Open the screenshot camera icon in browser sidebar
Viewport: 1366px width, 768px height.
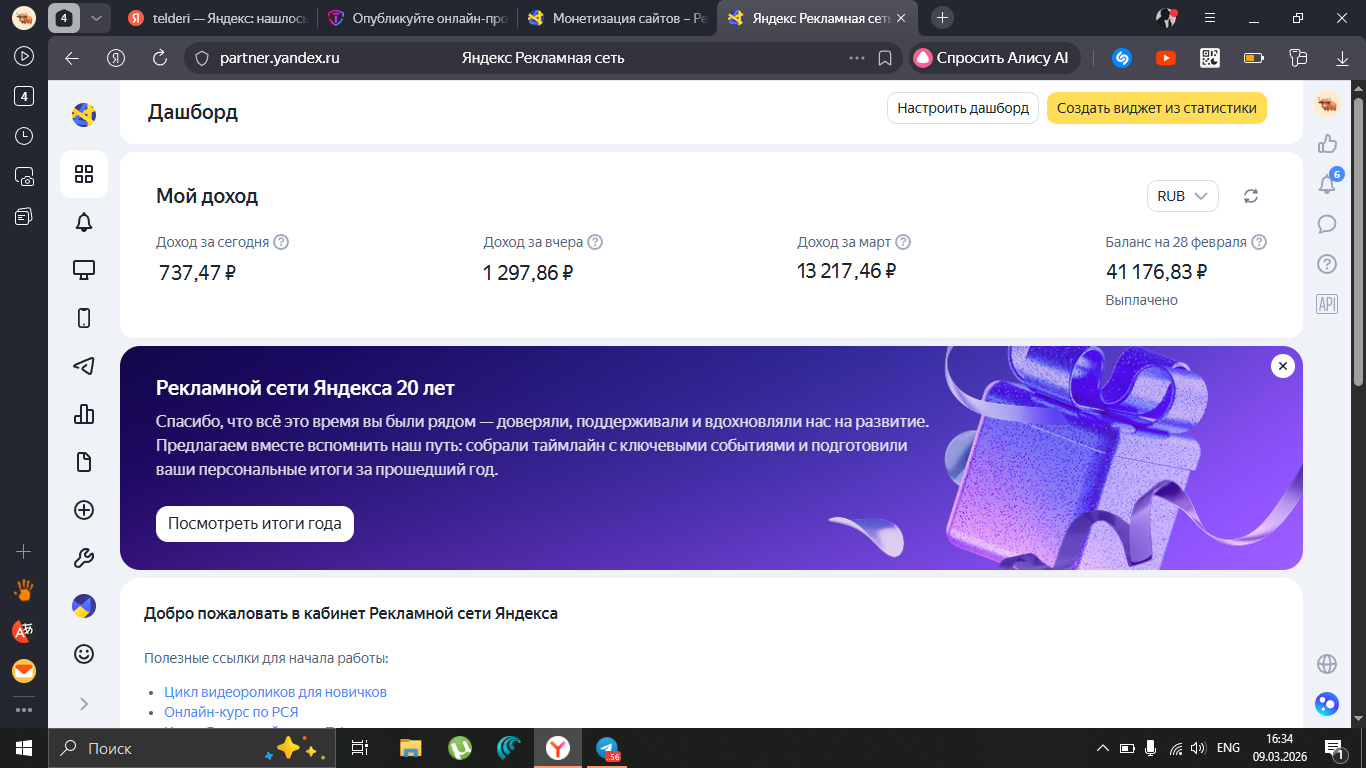pos(24,176)
